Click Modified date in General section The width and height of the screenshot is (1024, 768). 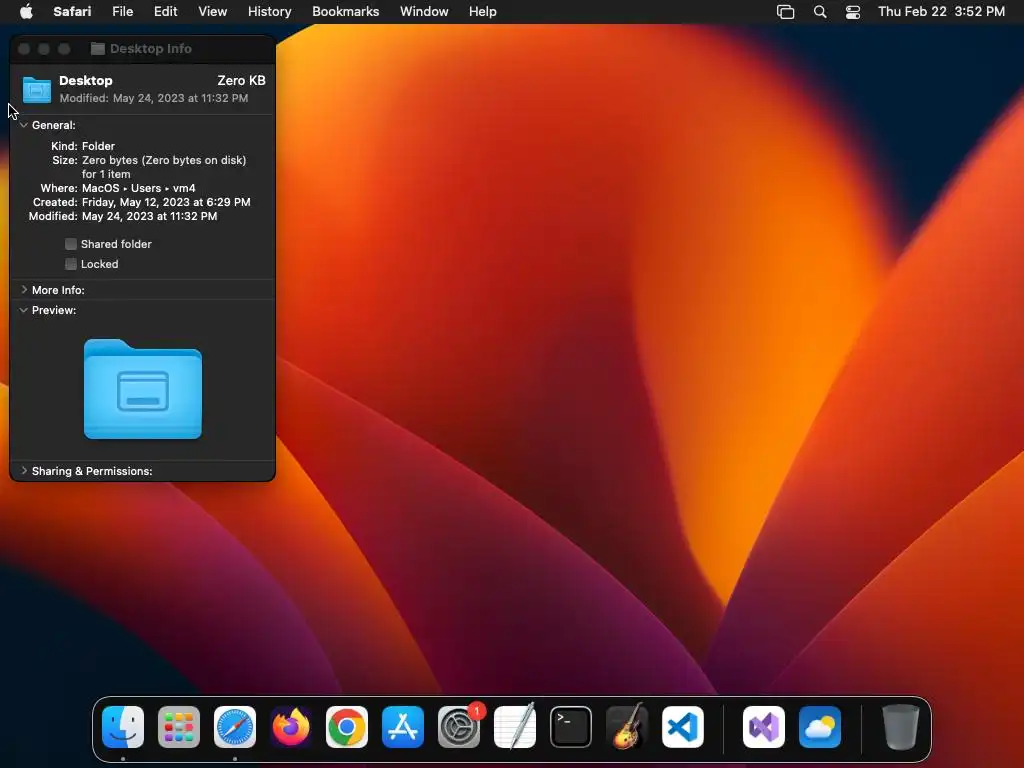tap(150, 216)
